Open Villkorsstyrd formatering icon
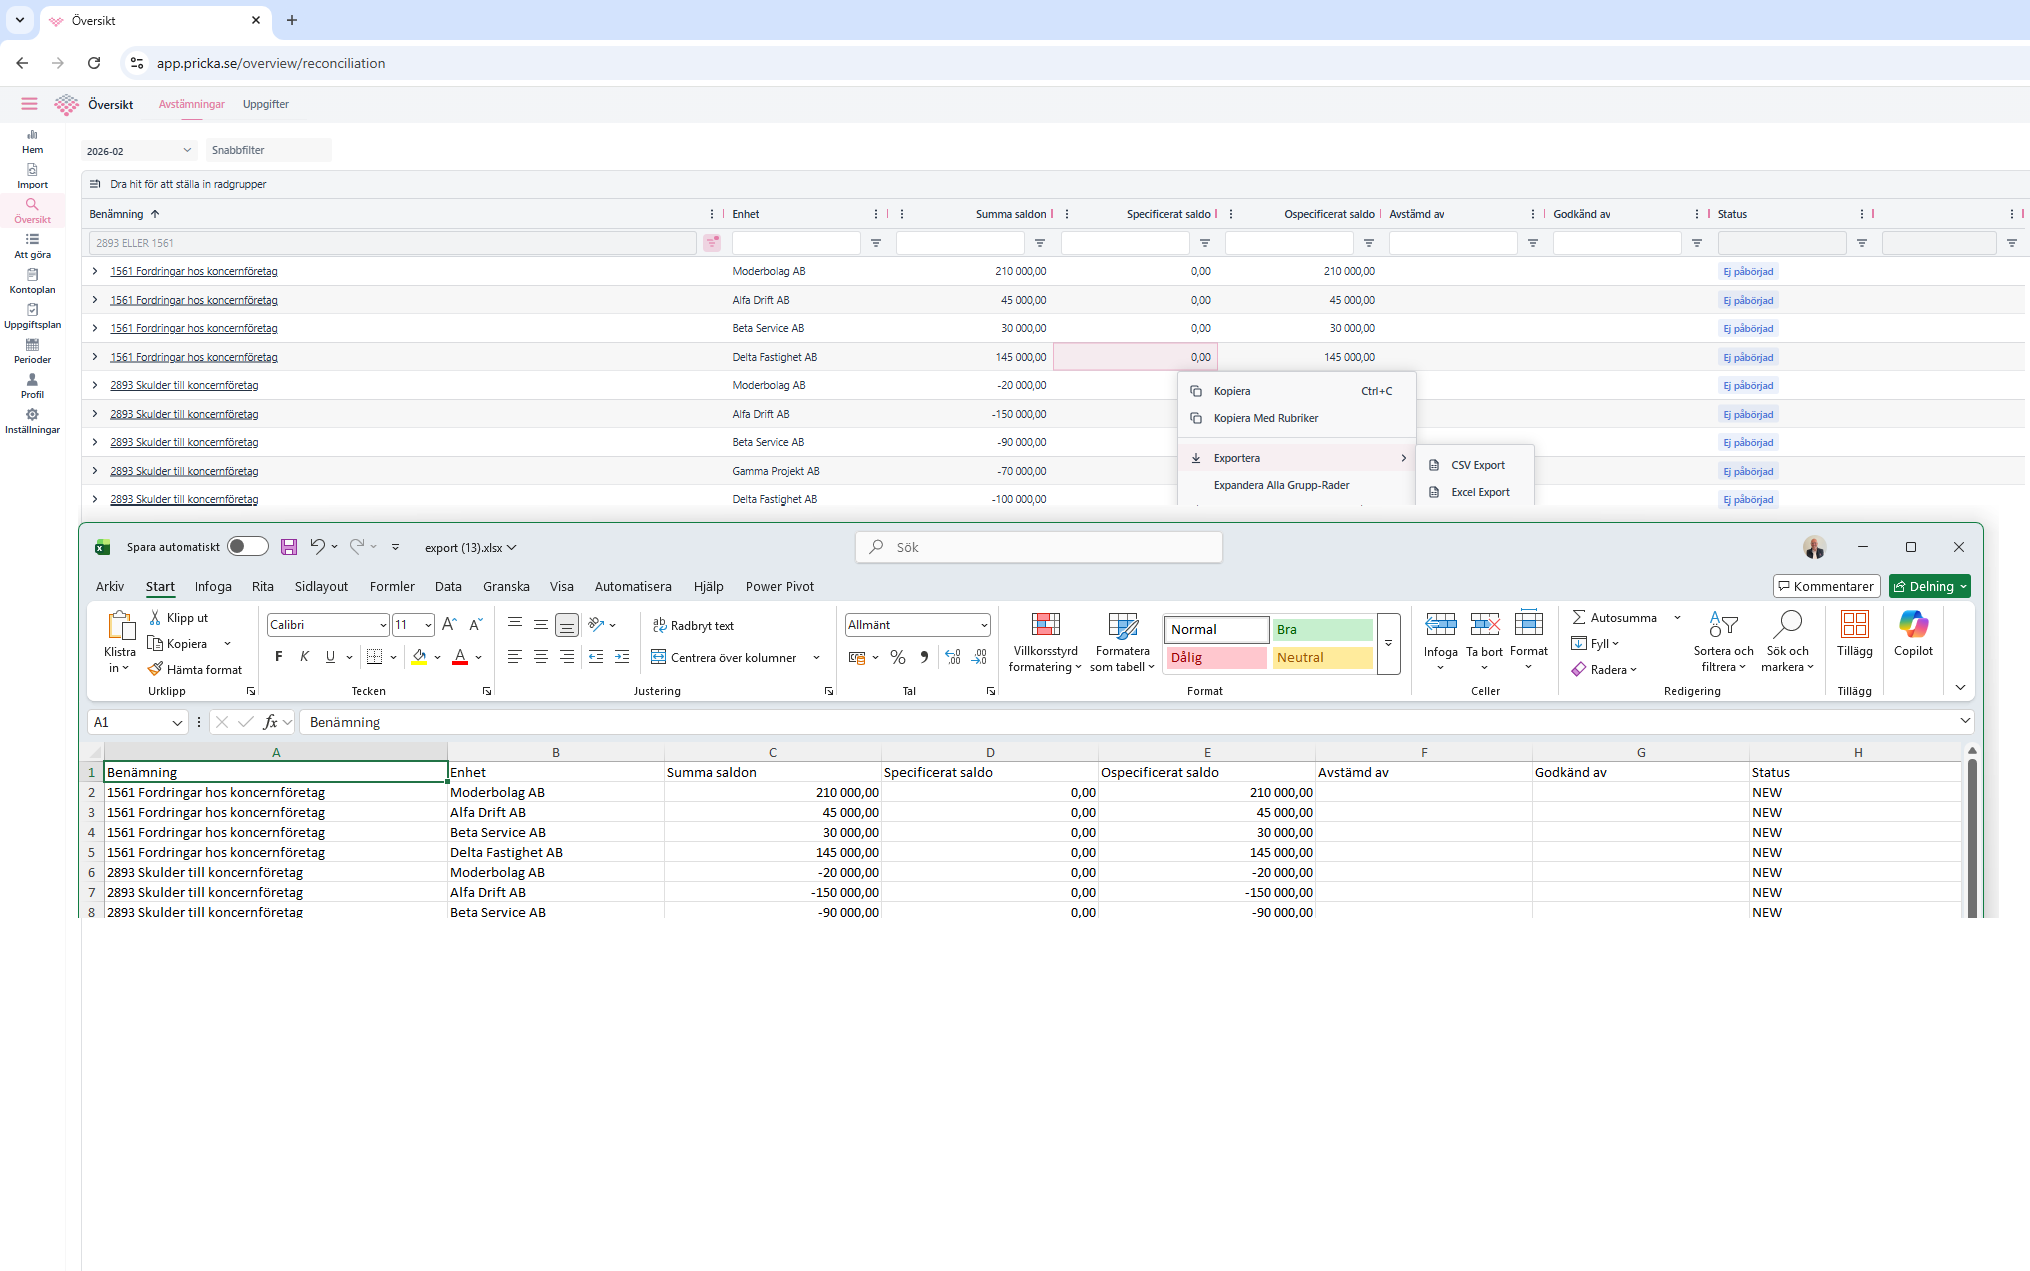2030x1271 pixels. 1045,625
